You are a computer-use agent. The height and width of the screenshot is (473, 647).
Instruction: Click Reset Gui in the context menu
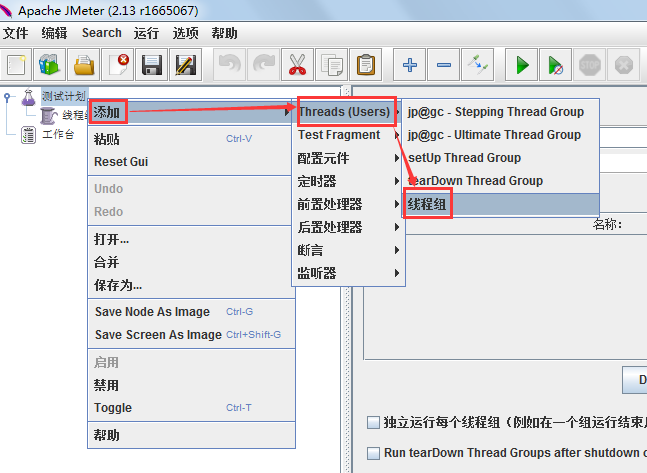190,162
